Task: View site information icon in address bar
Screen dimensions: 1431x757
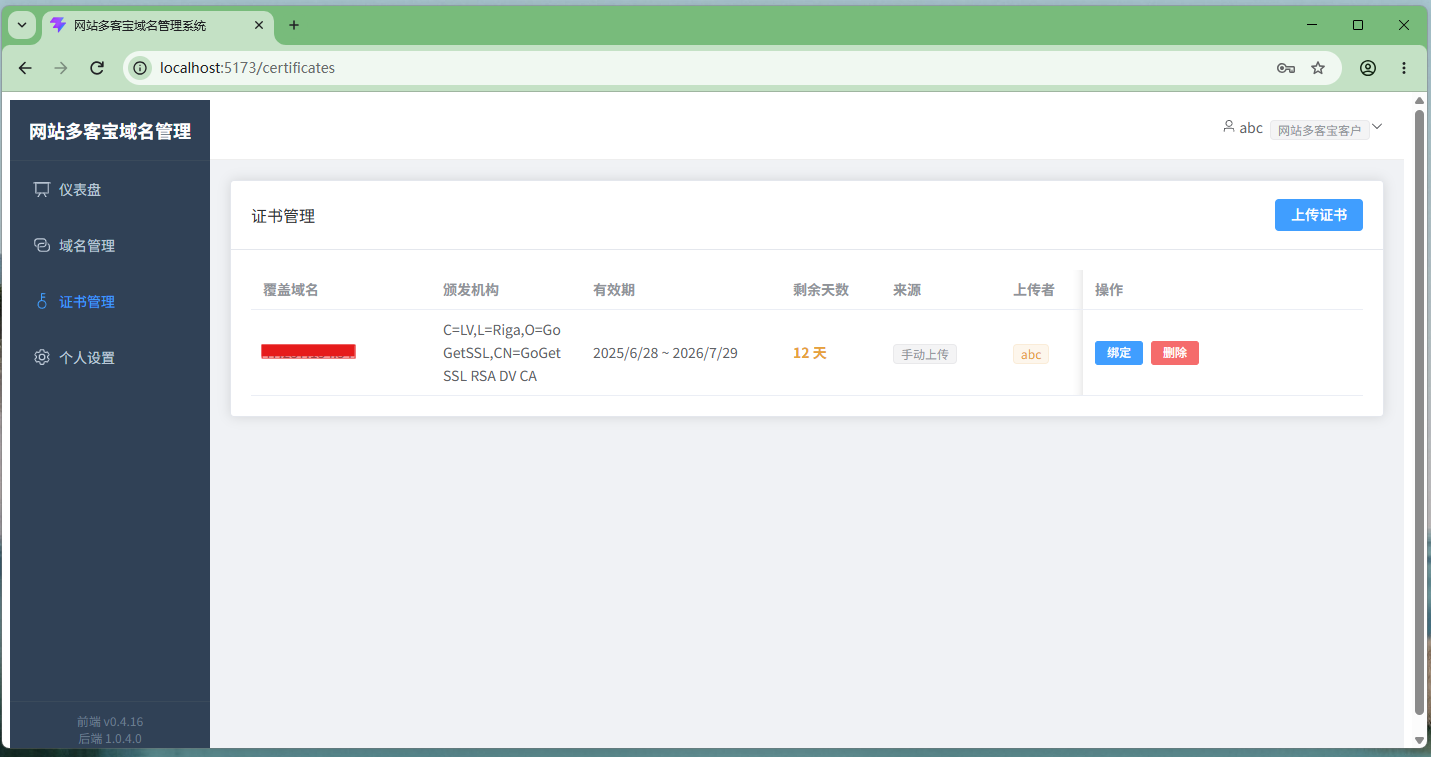Action: pyautogui.click(x=141, y=68)
